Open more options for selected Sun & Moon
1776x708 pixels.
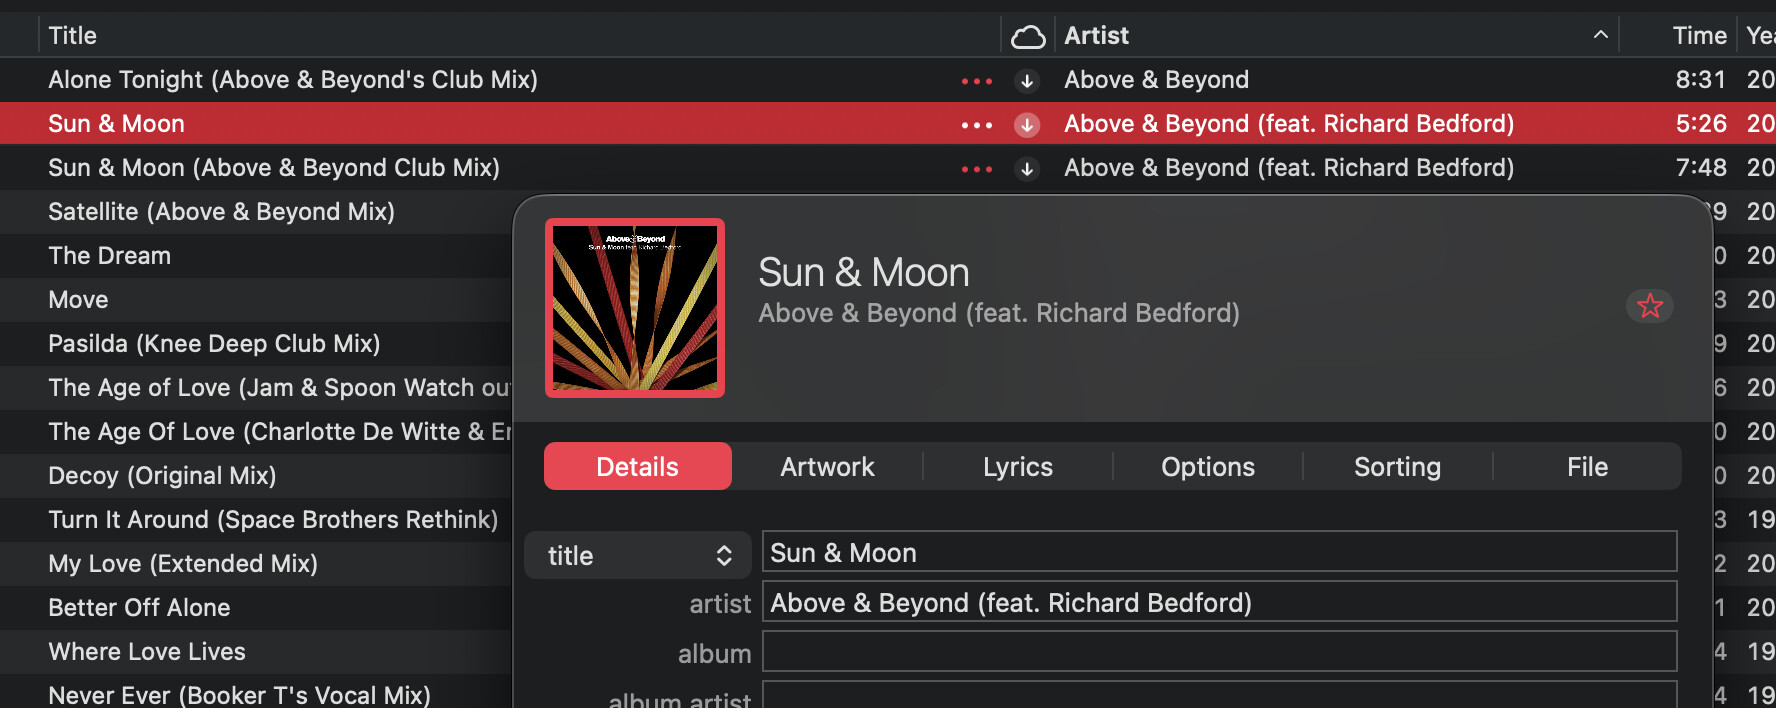(x=976, y=125)
